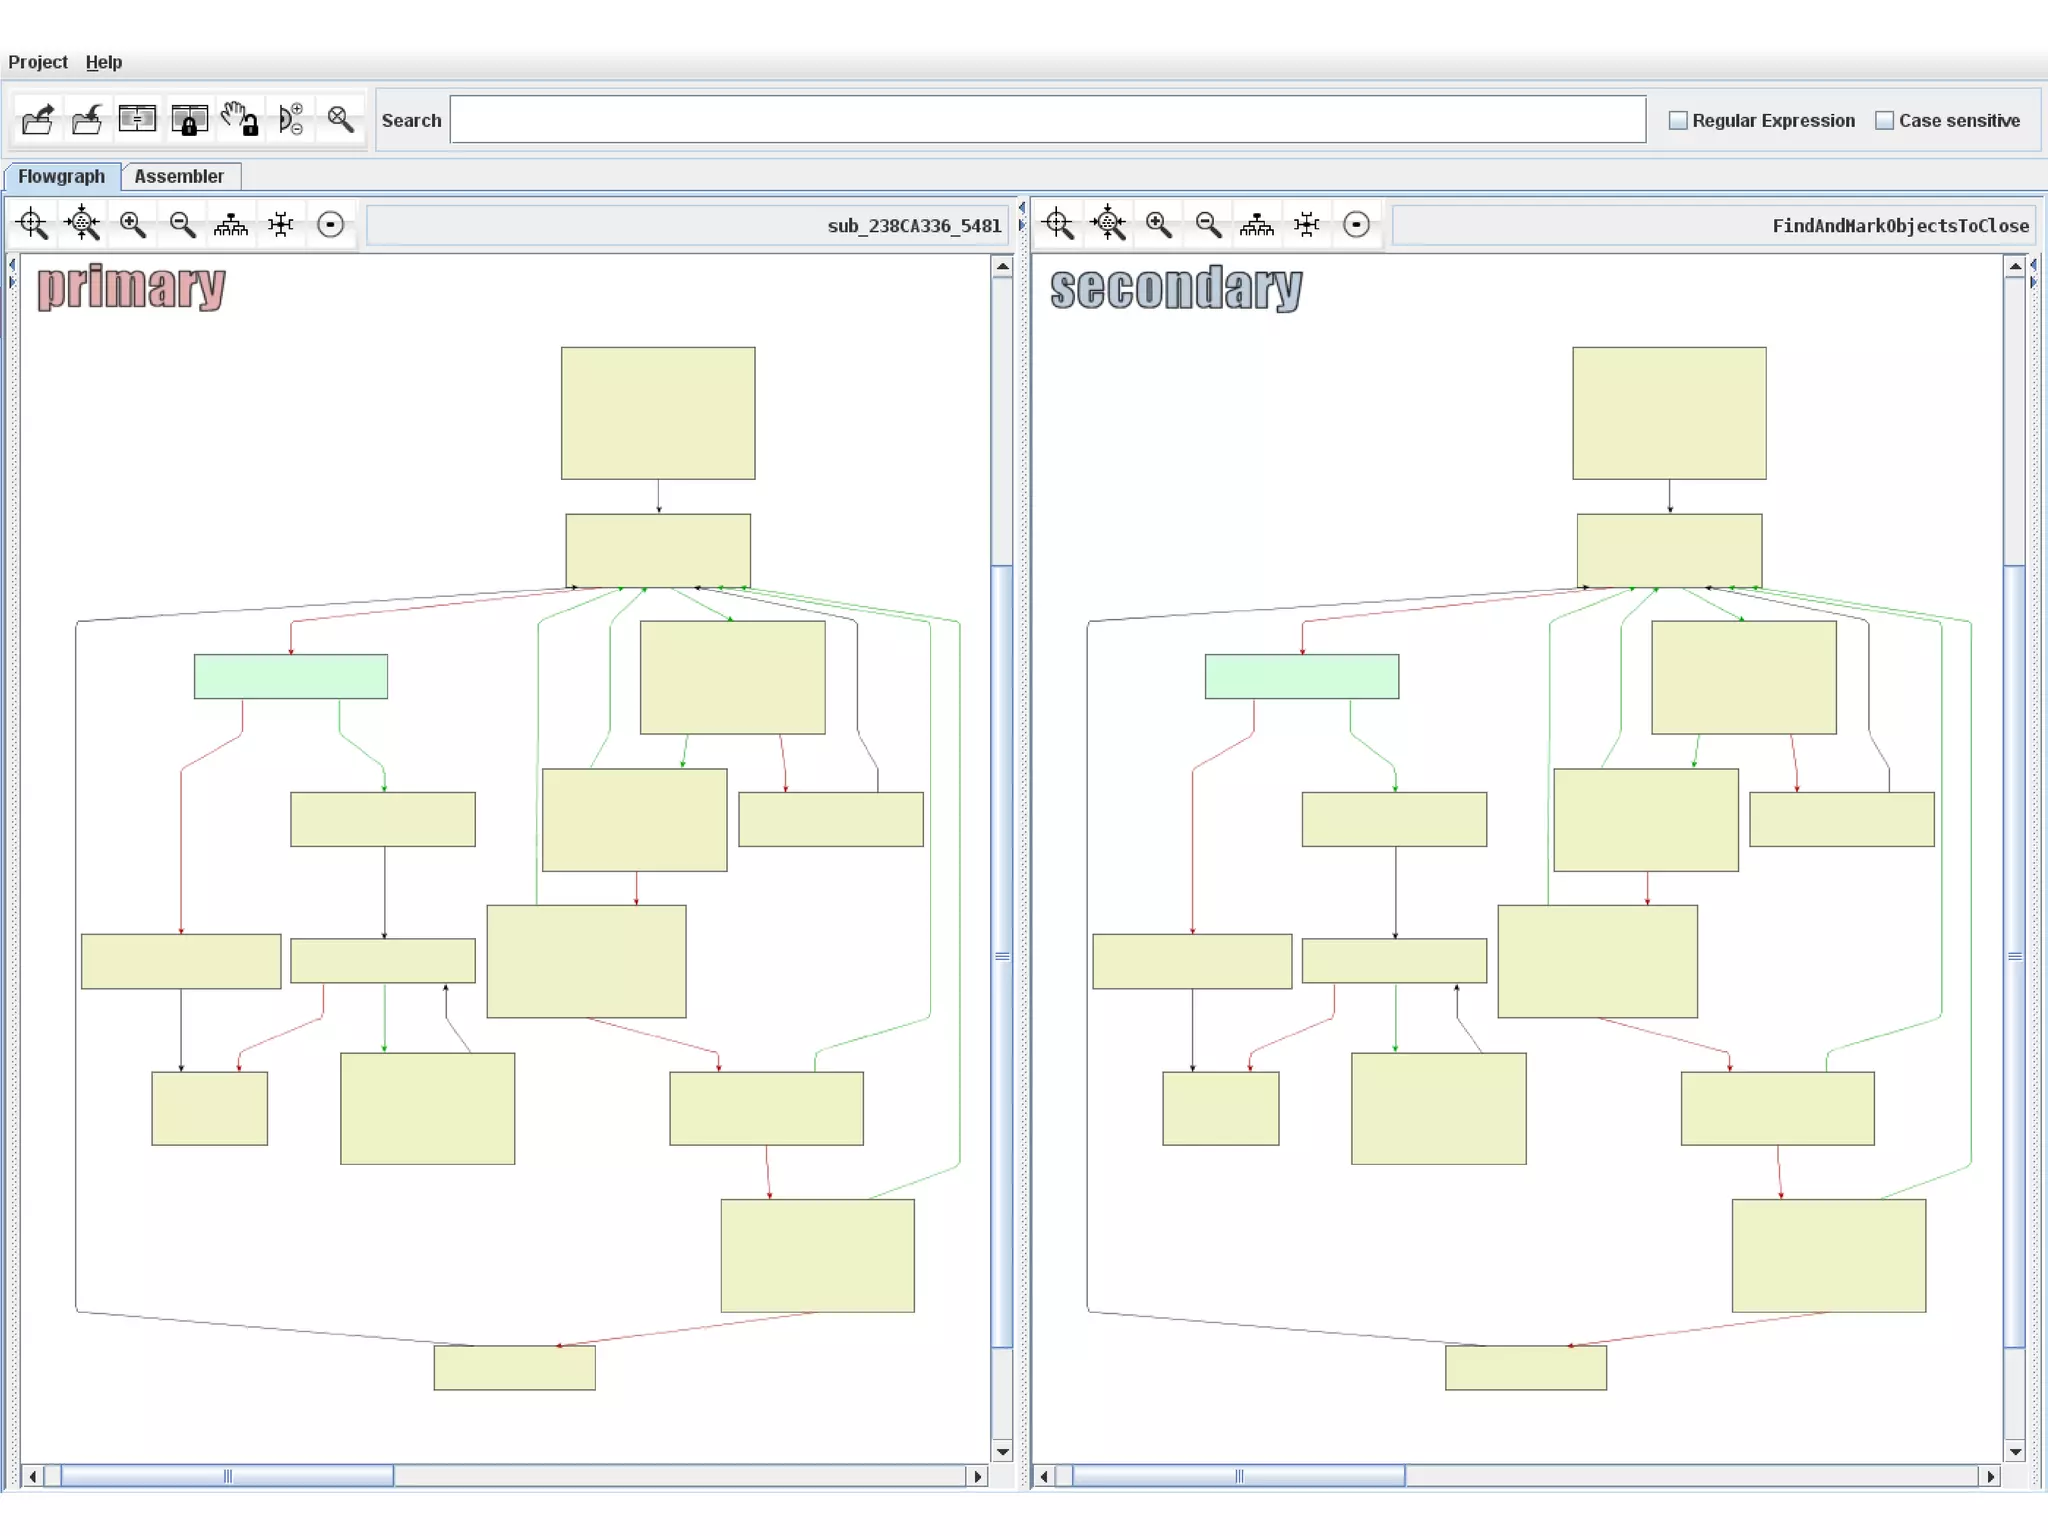Zoom in on the primary flowgraph

coord(133,225)
